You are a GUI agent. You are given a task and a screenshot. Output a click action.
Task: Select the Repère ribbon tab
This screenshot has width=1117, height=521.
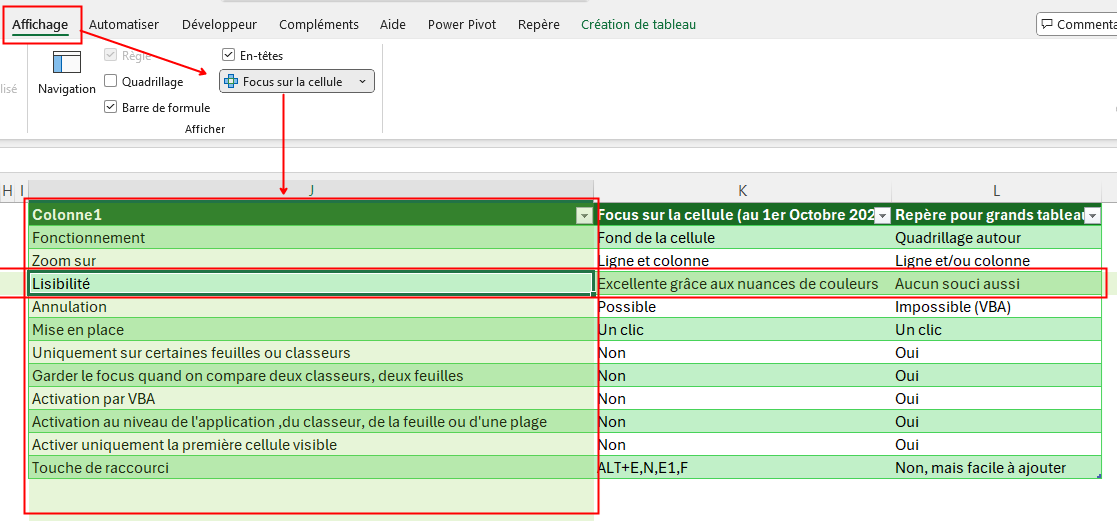538,24
